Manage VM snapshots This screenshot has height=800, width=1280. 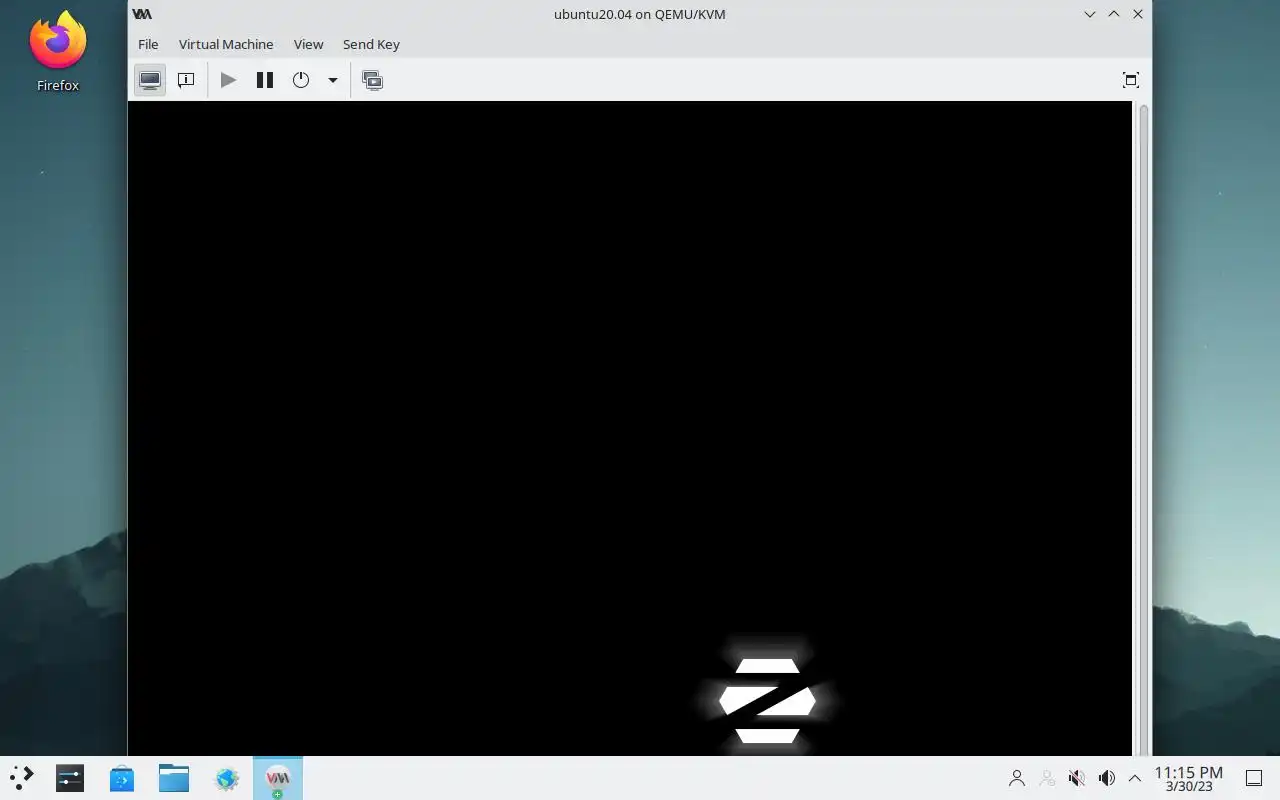(x=373, y=80)
